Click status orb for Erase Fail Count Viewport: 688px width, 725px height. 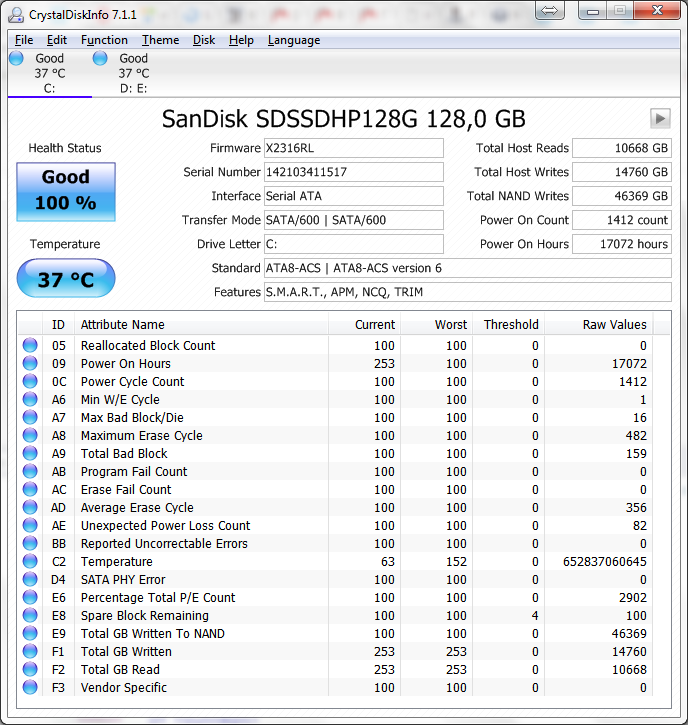pyautogui.click(x=30, y=490)
